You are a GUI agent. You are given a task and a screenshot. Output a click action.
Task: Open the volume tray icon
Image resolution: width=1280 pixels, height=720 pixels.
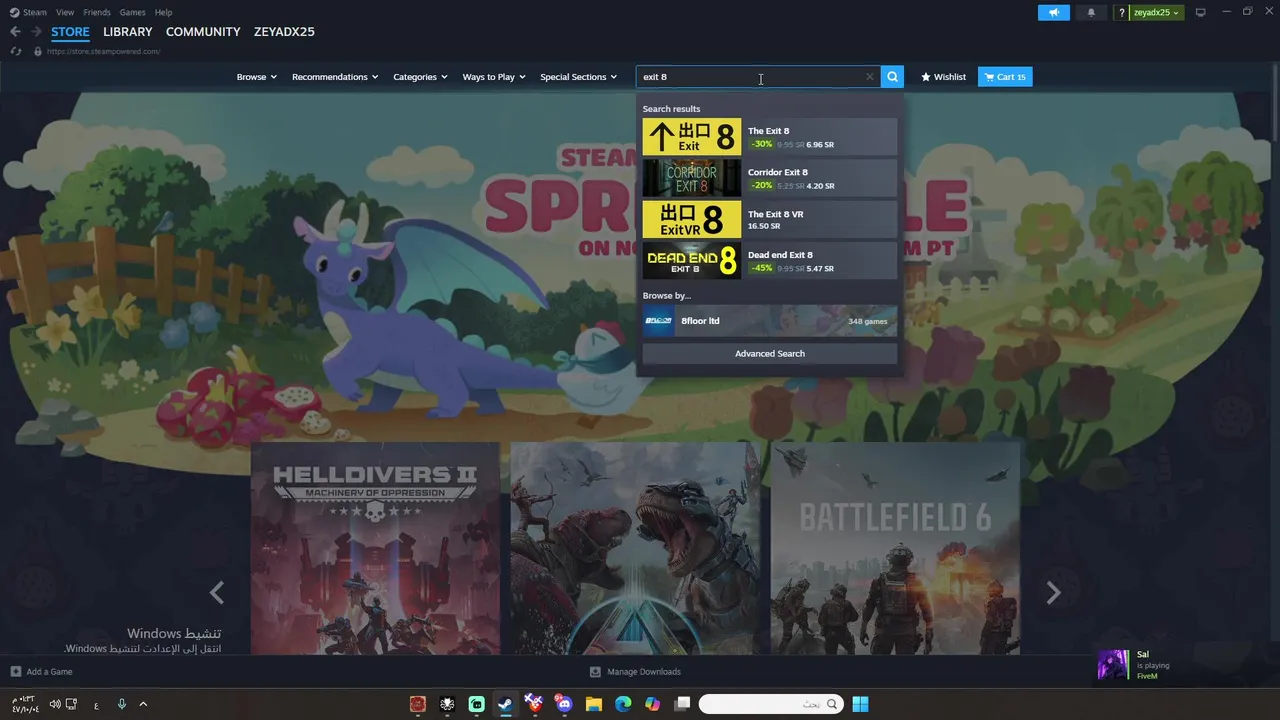click(55, 704)
